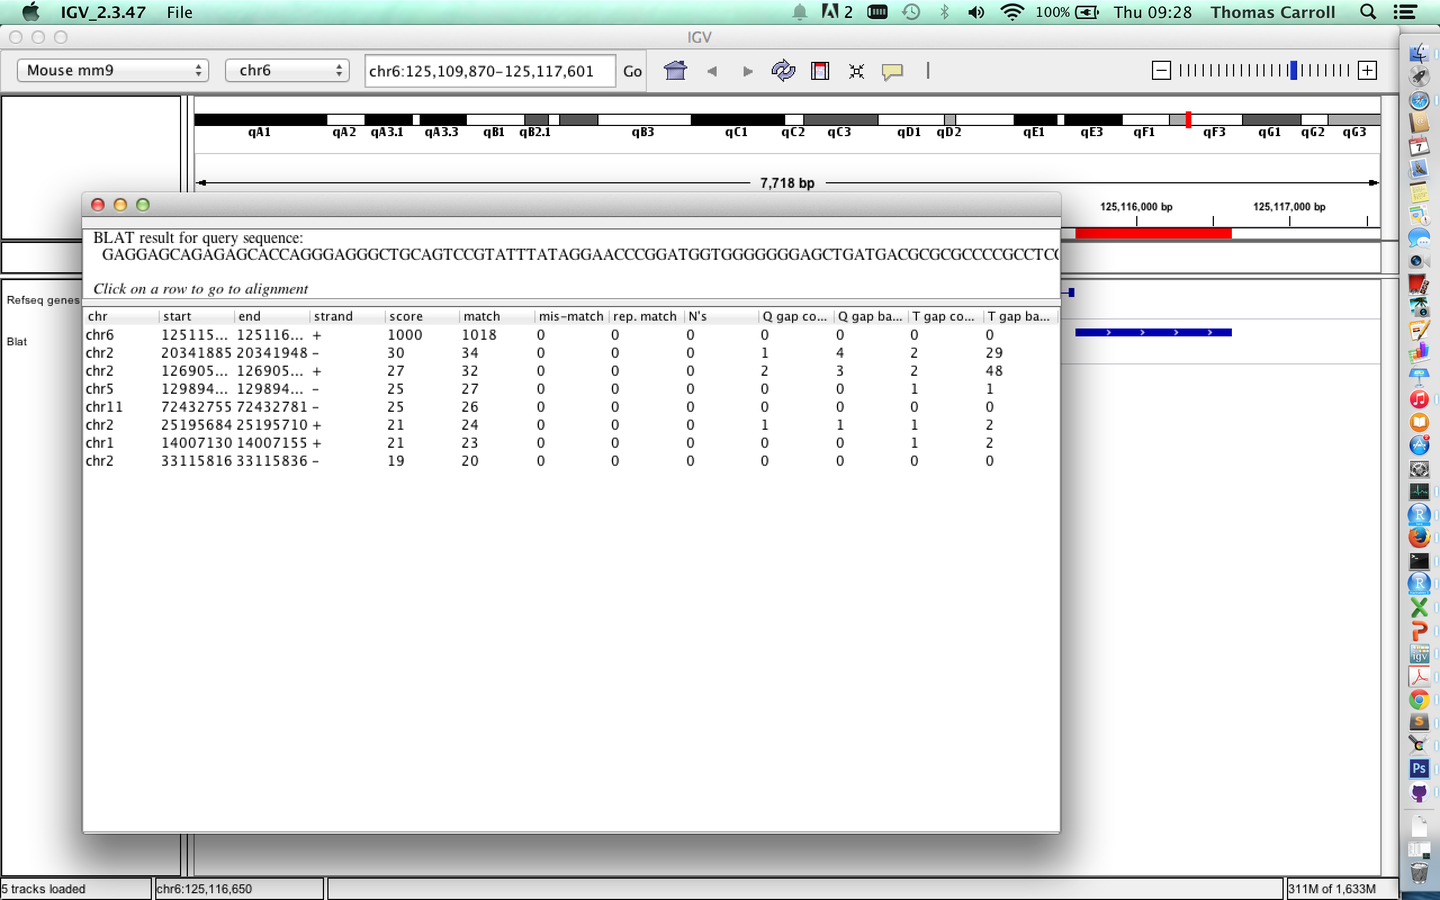
Task: Click score 27 for the chr2 row
Action: [396, 371]
